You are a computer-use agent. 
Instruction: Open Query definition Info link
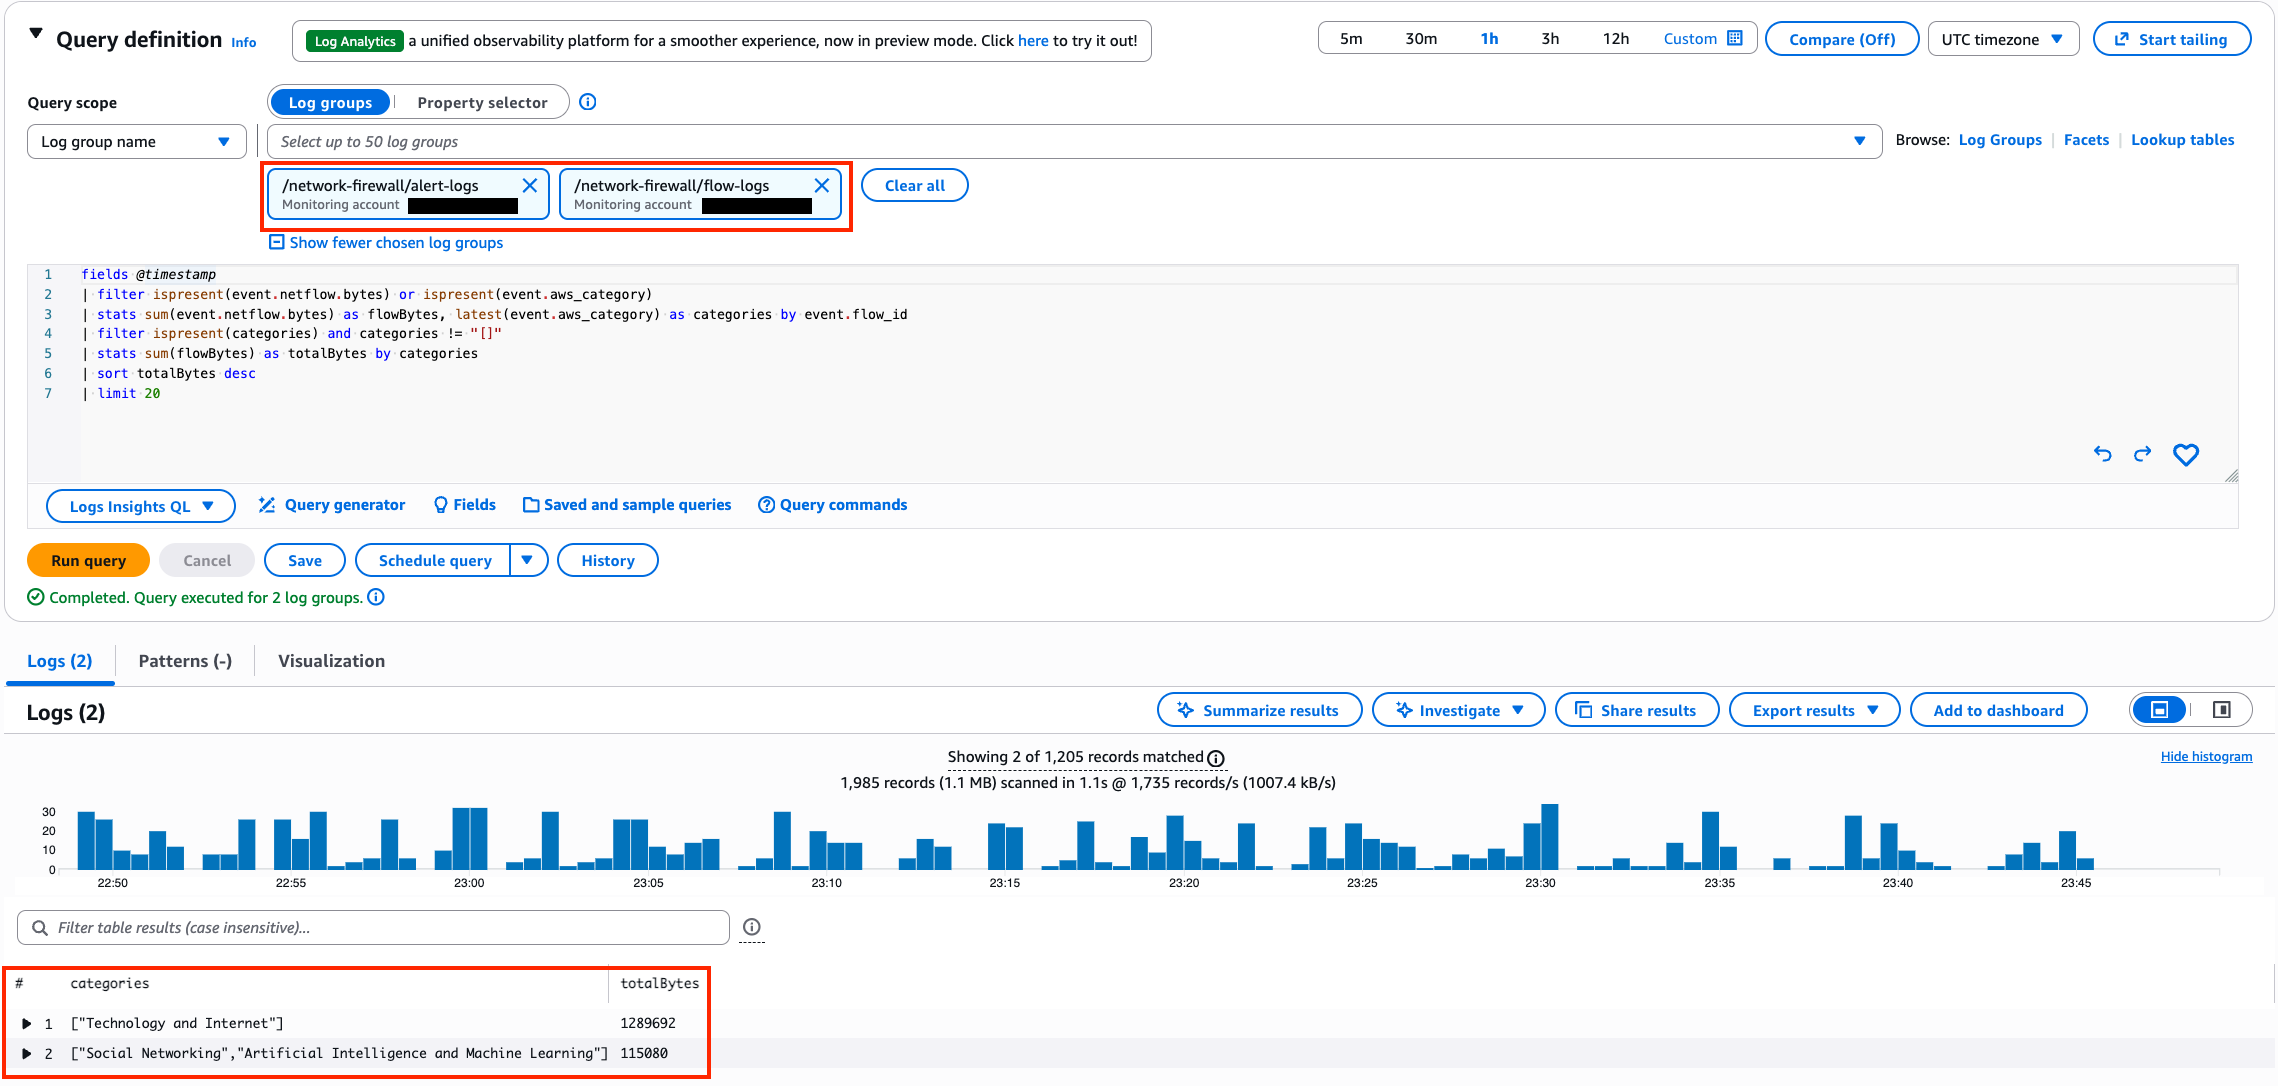[244, 42]
